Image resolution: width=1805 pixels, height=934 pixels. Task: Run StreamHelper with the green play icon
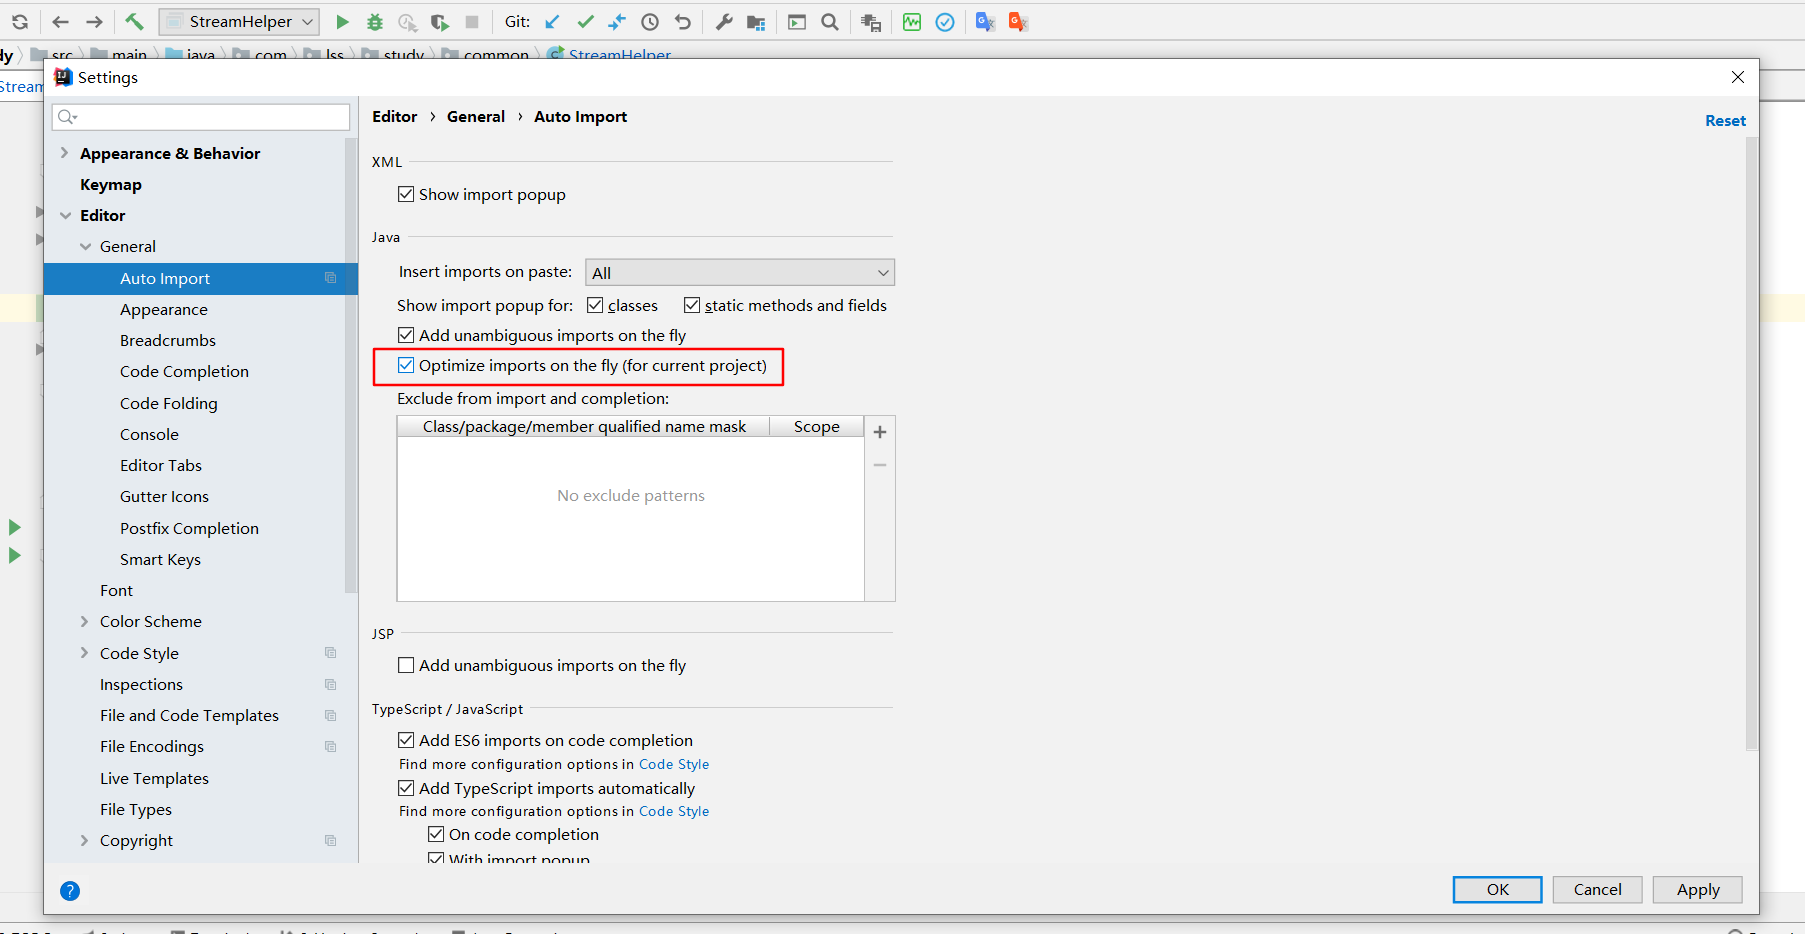[x=342, y=22]
